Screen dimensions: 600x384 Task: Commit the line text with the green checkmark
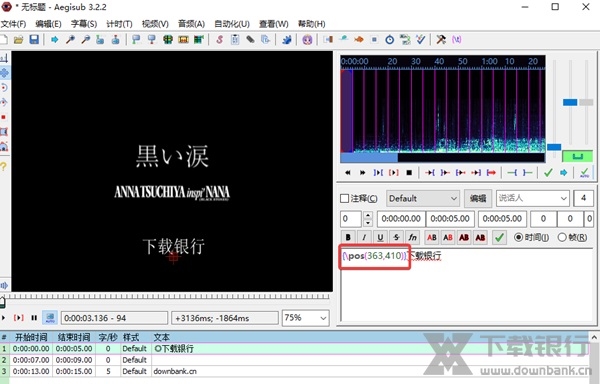499,238
